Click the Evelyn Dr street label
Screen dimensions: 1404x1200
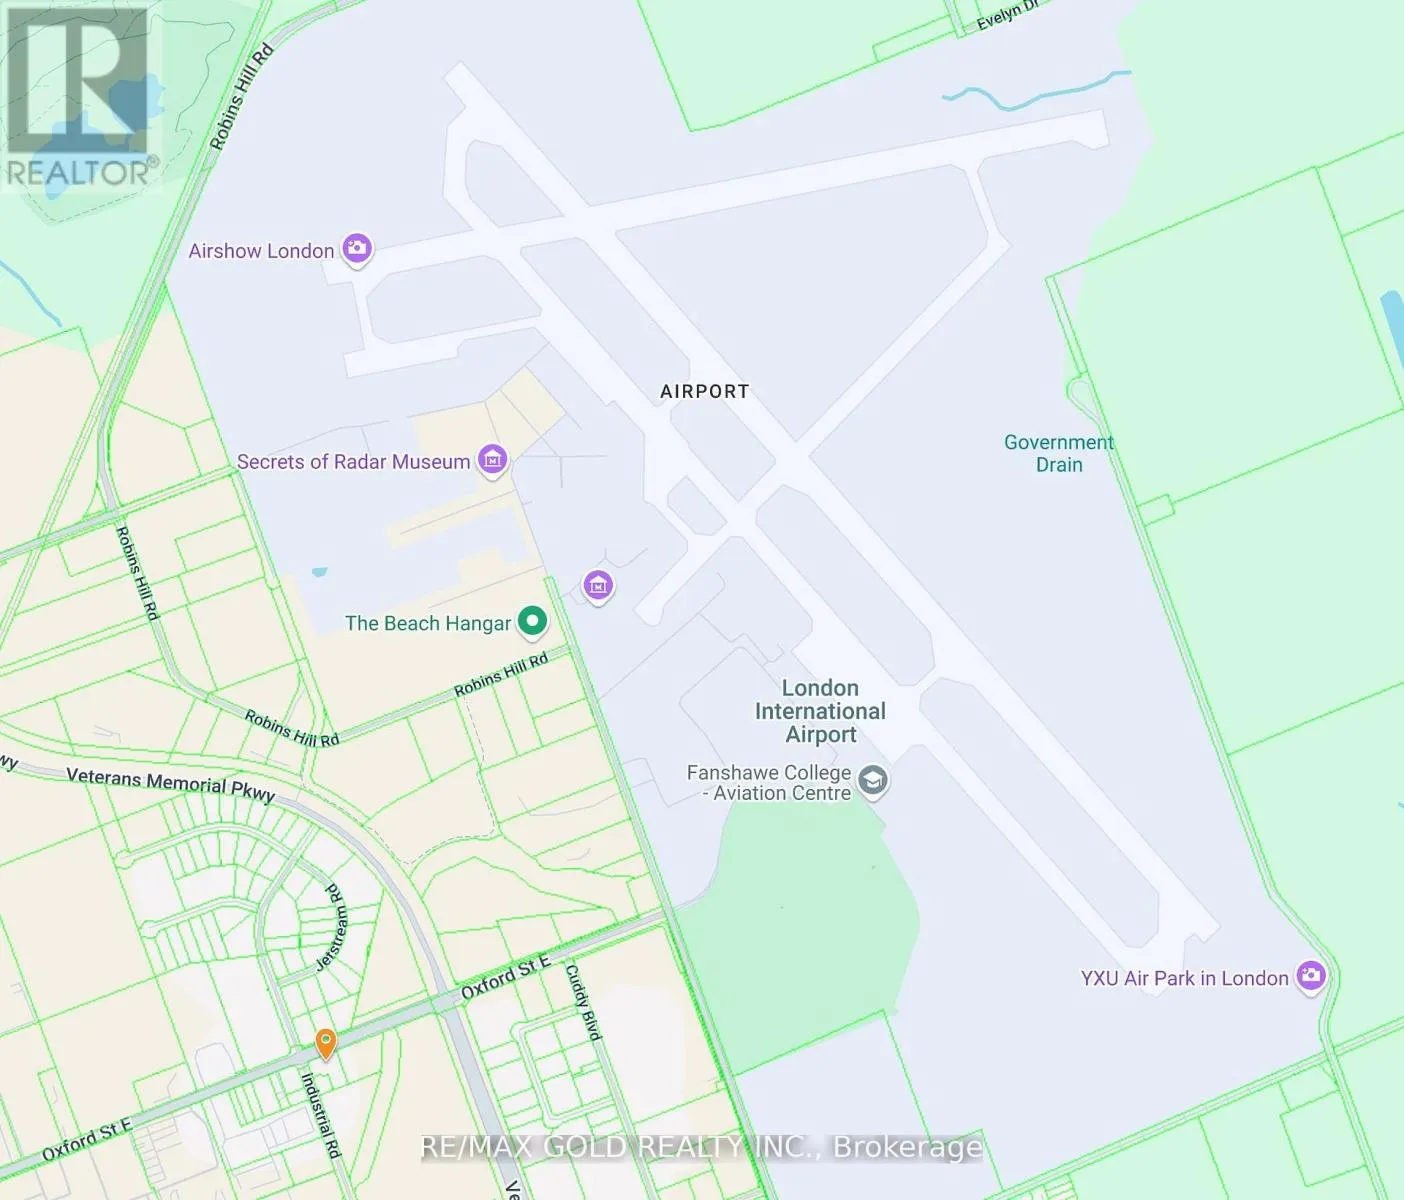click(x=1008, y=15)
